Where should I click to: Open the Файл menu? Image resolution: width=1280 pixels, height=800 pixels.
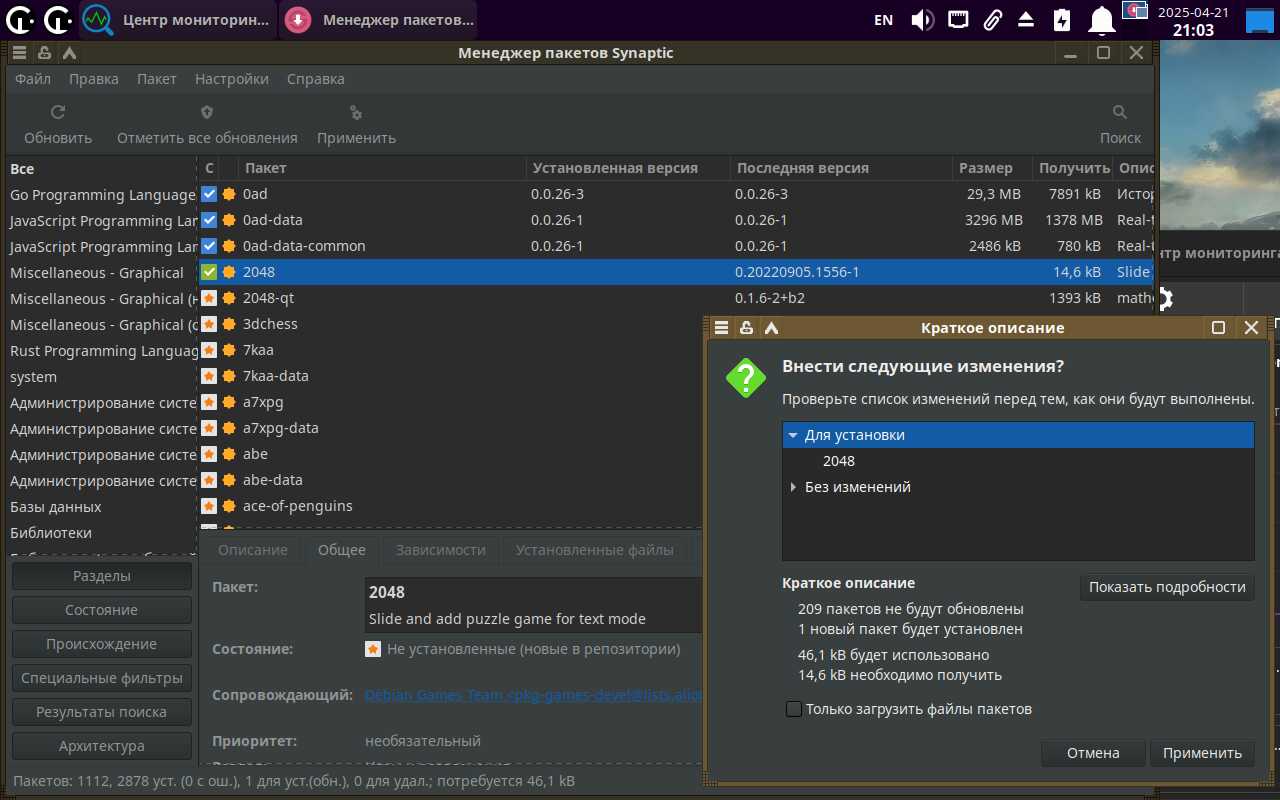pos(33,79)
